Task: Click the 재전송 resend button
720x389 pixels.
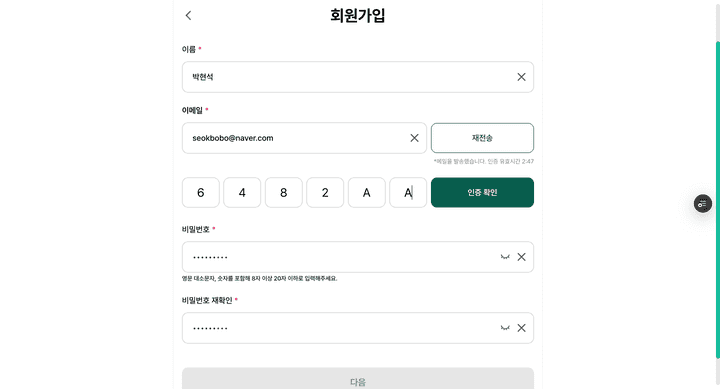Action: [x=482, y=138]
